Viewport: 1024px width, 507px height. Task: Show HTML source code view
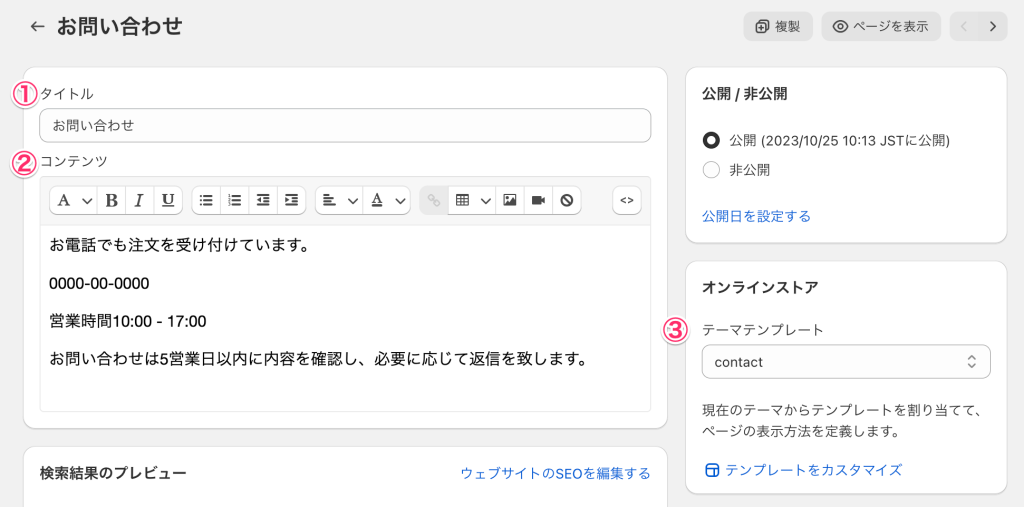pos(627,200)
